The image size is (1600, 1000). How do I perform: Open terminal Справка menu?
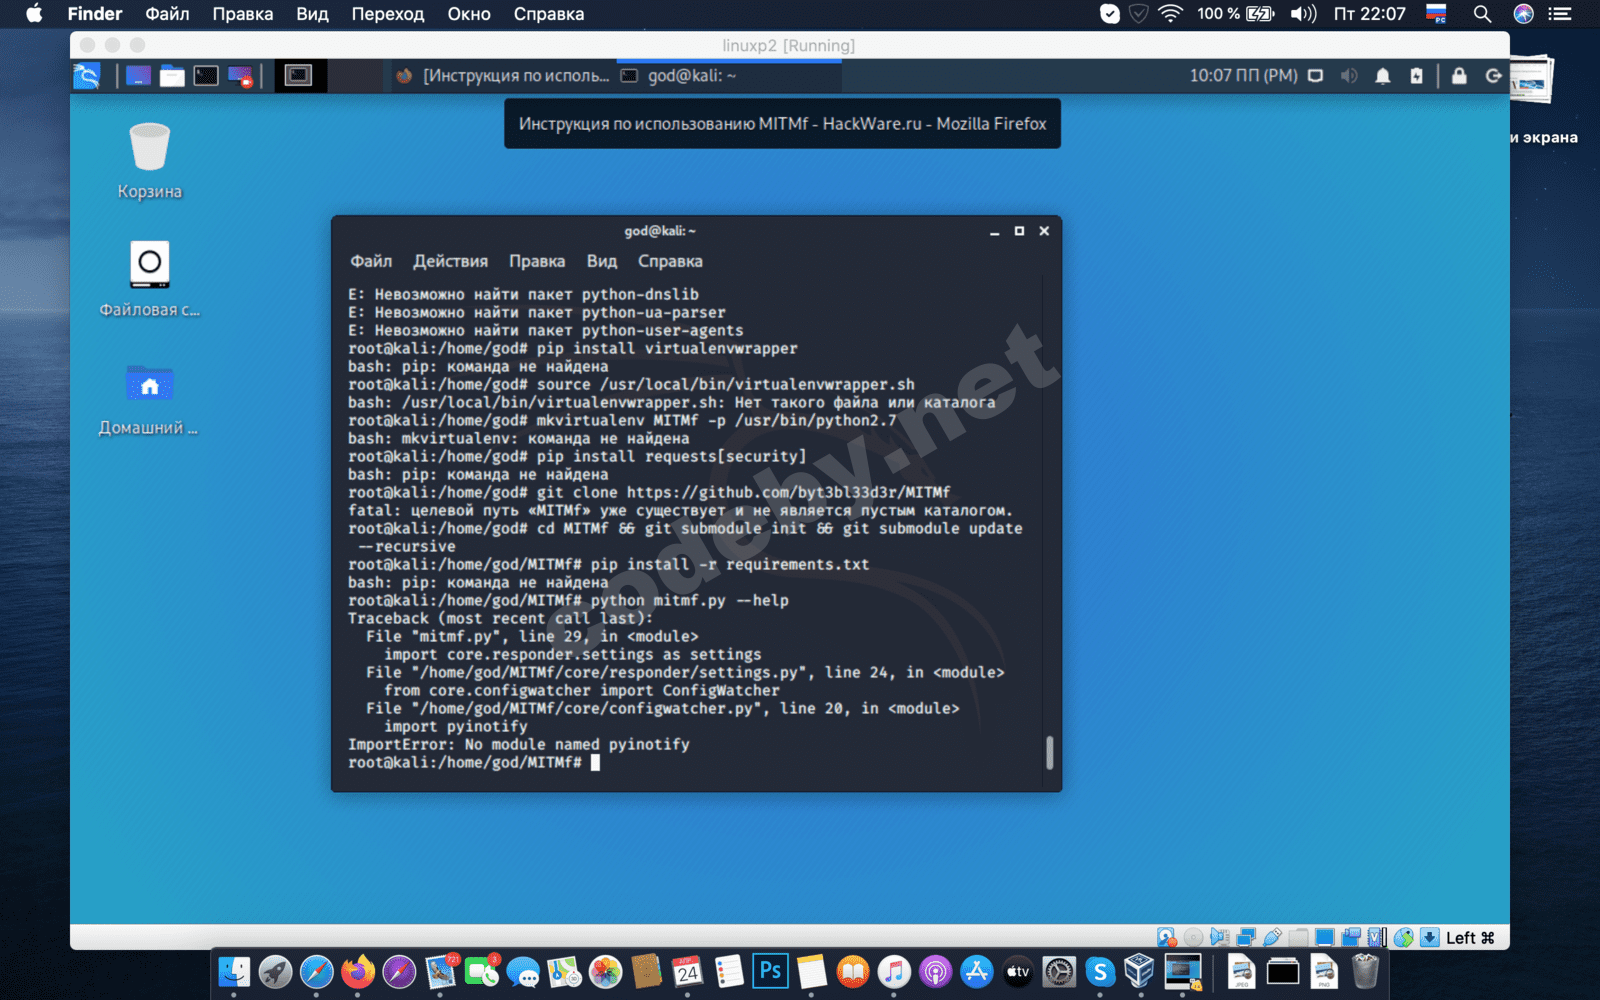670,261
